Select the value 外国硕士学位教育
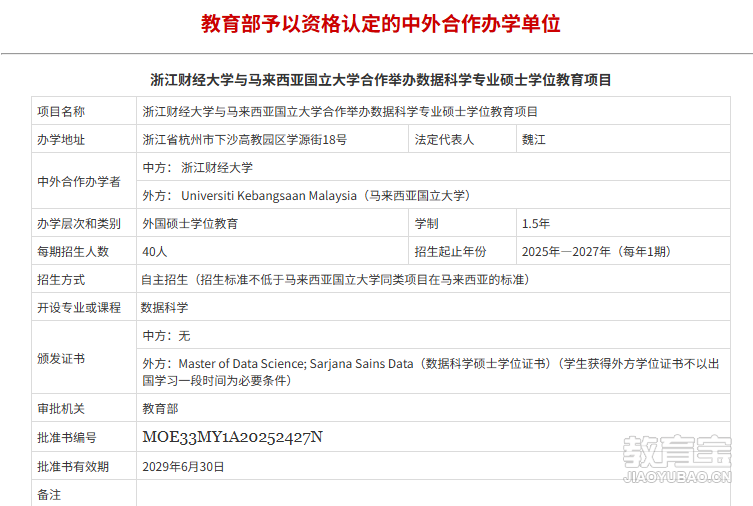753x506 pixels. click(190, 224)
